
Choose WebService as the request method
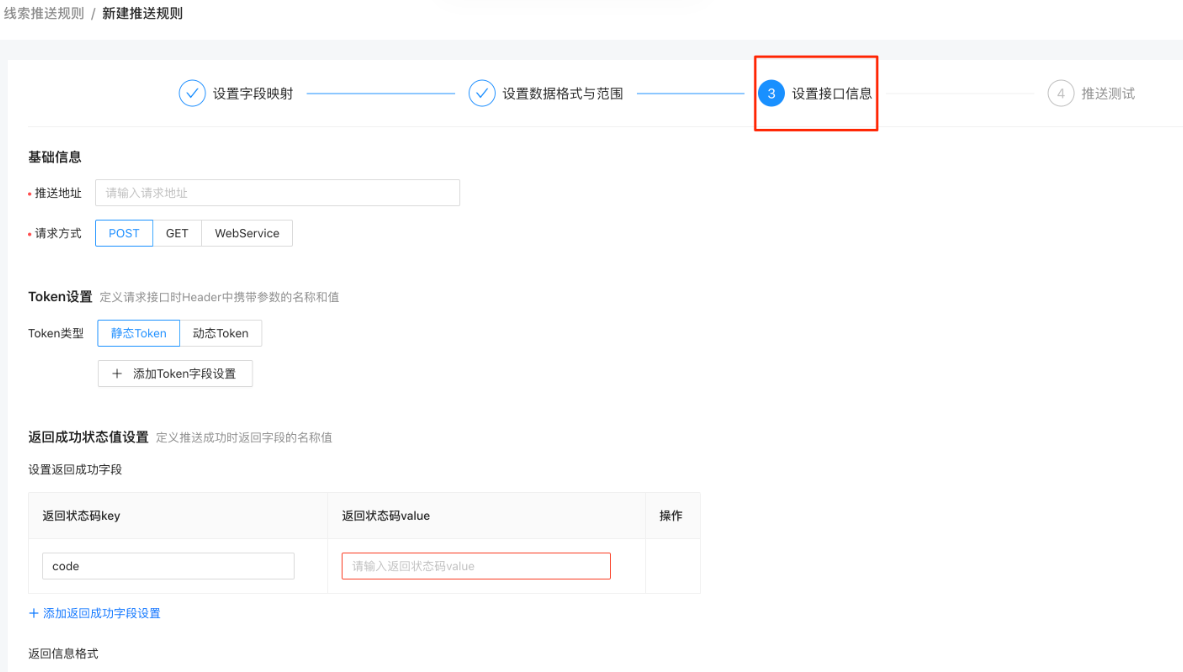pyautogui.click(x=246, y=232)
